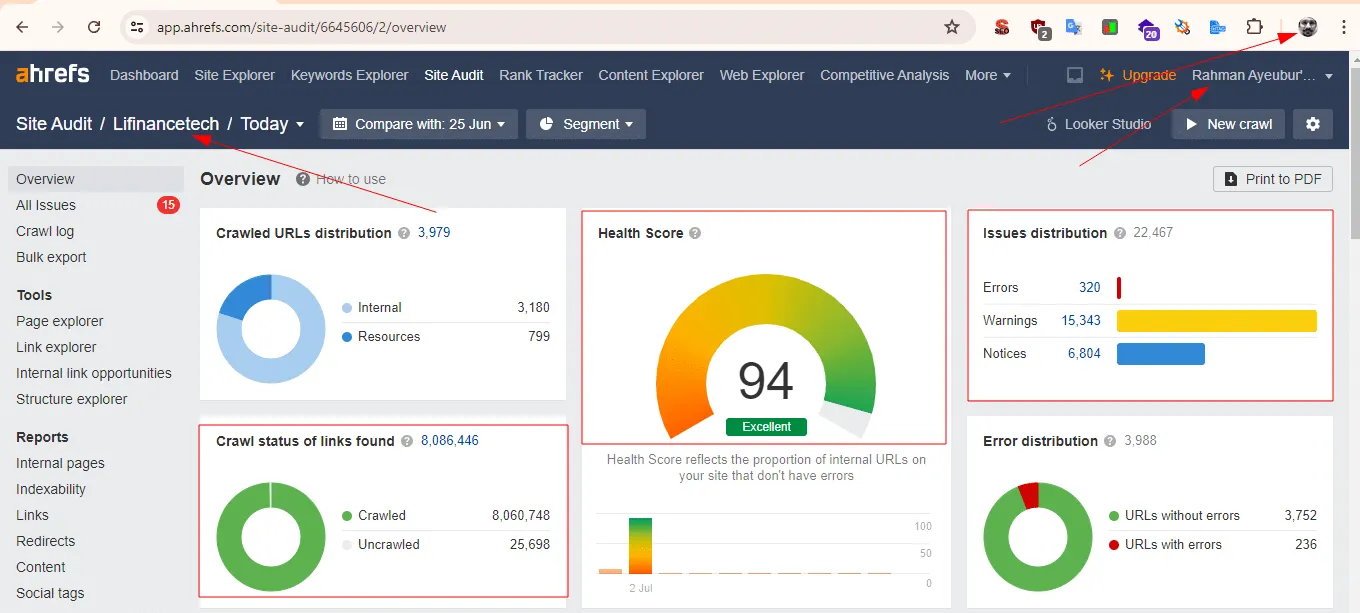Viewport: 1360px width, 613px height.
Task: Click Notices count 6,804
Action: [x=1084, y=353]
